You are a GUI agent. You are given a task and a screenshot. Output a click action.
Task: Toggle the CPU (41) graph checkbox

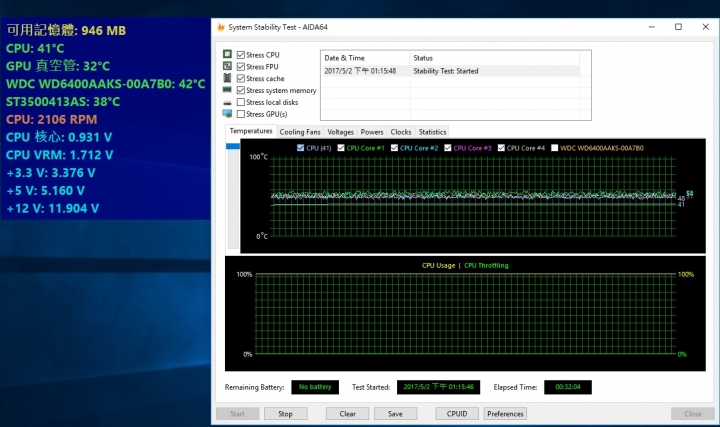tap(300, 148)
